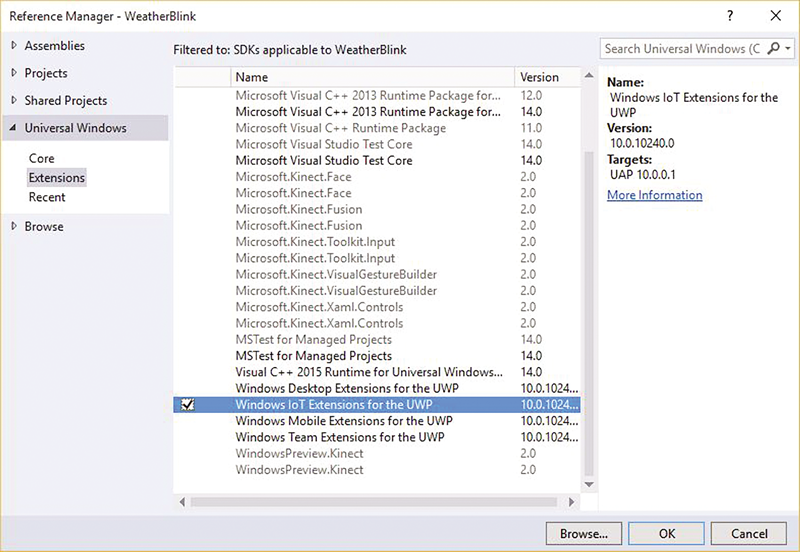Click the horizontal scrollbar right arrow

click(x=571, y=502)
